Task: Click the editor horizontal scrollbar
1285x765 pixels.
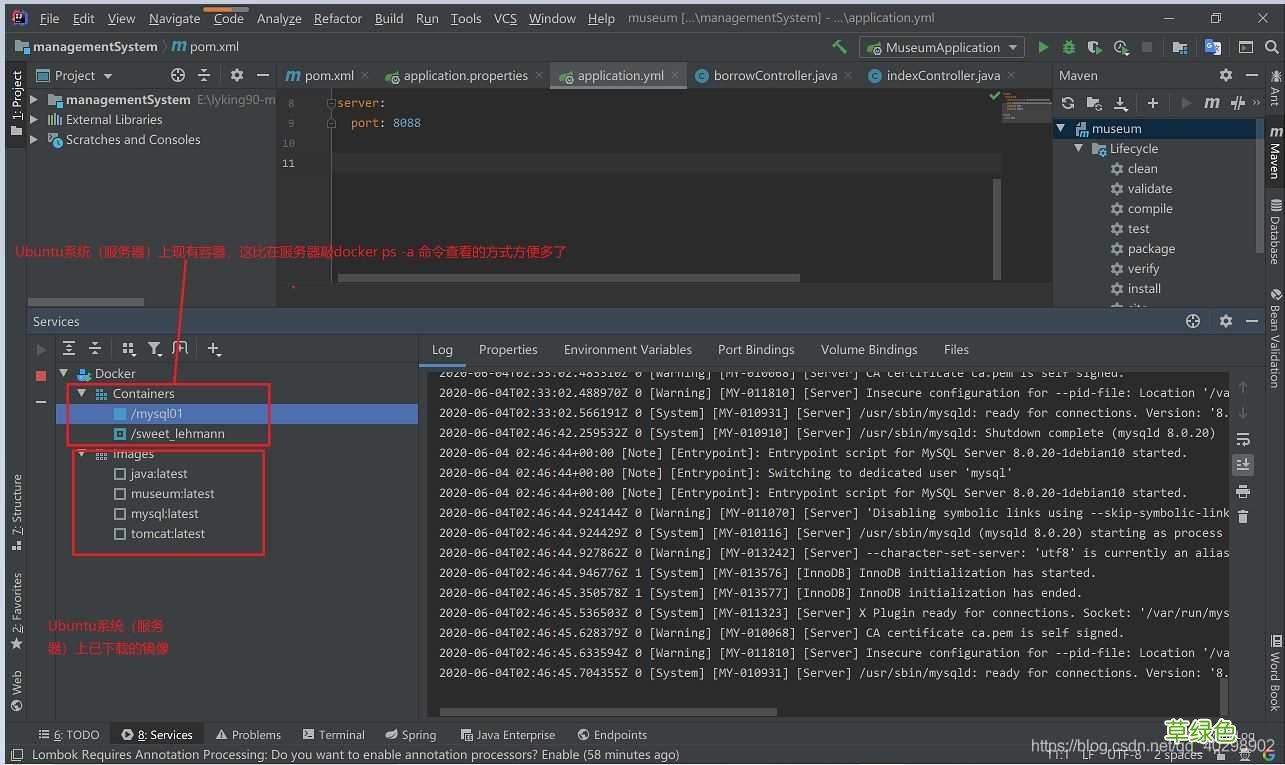Action: (567, 278)
